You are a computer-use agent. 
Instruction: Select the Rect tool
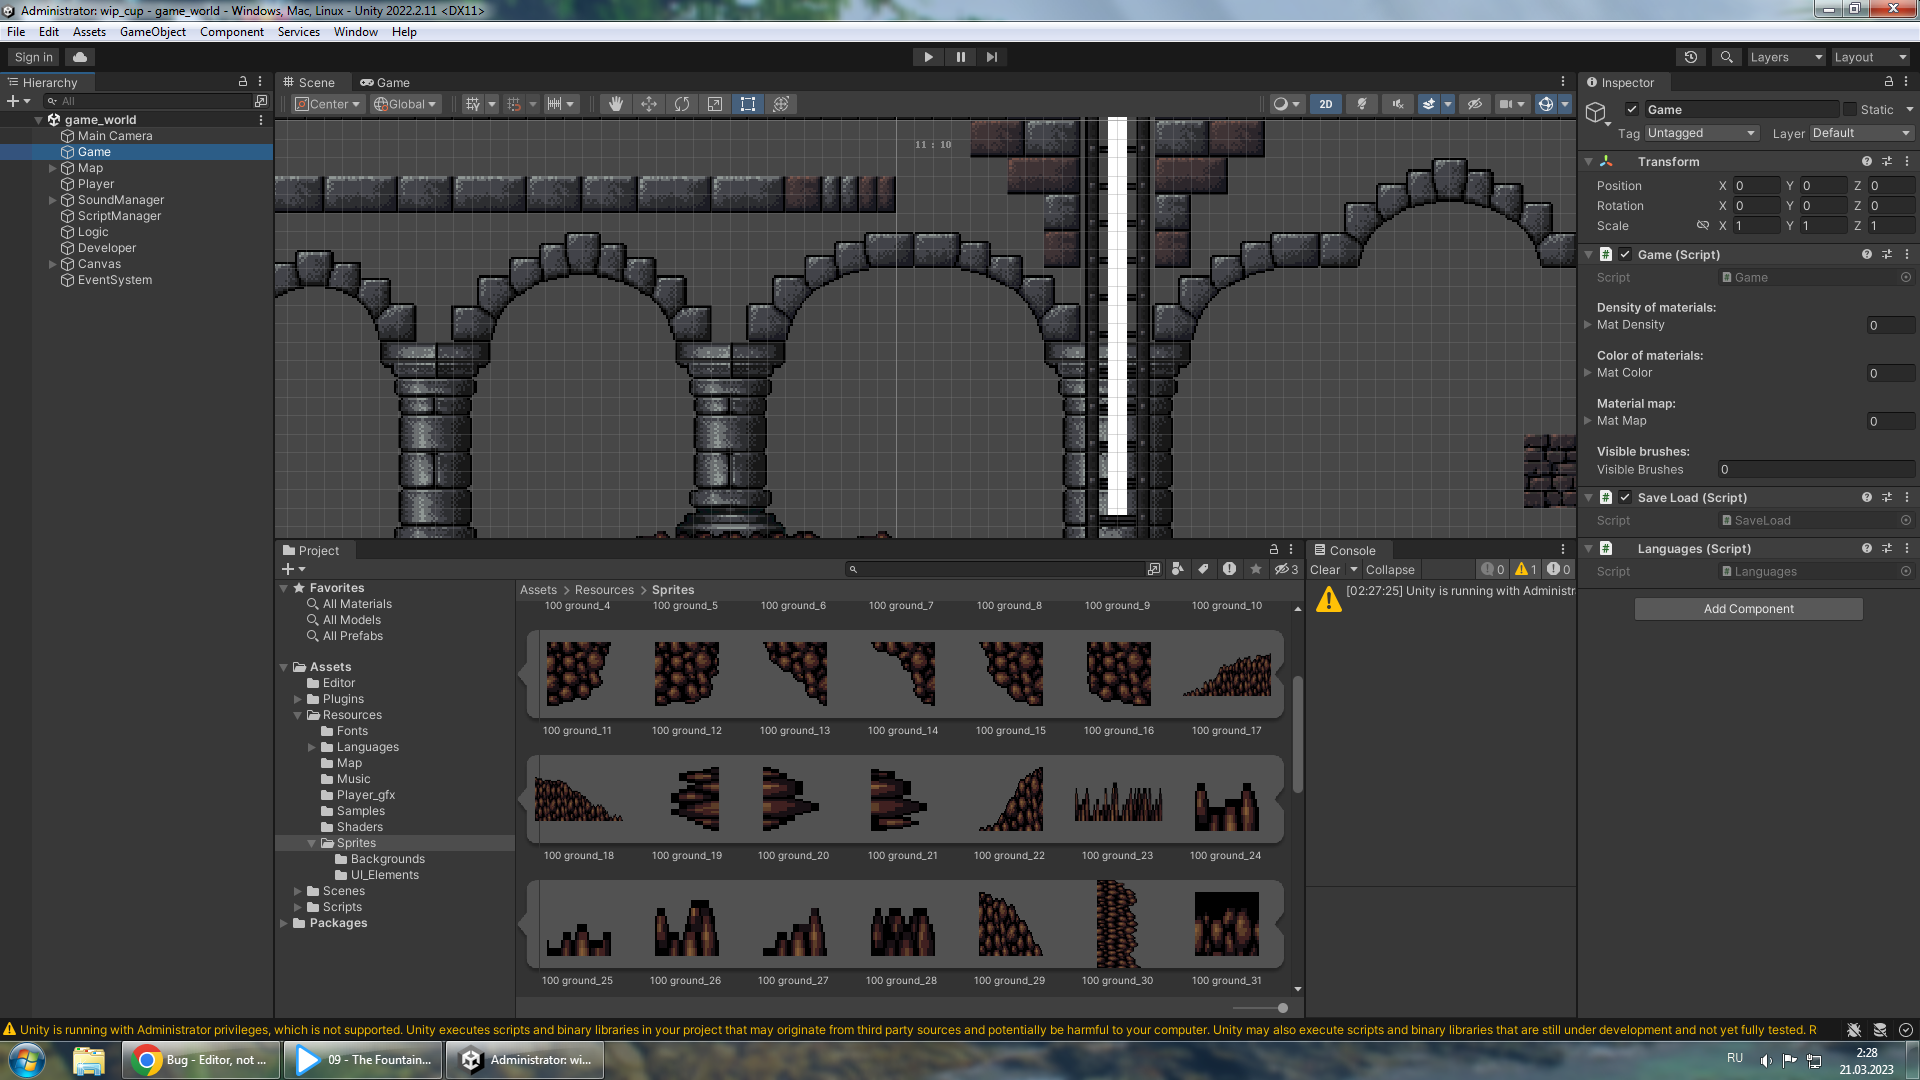748,104
